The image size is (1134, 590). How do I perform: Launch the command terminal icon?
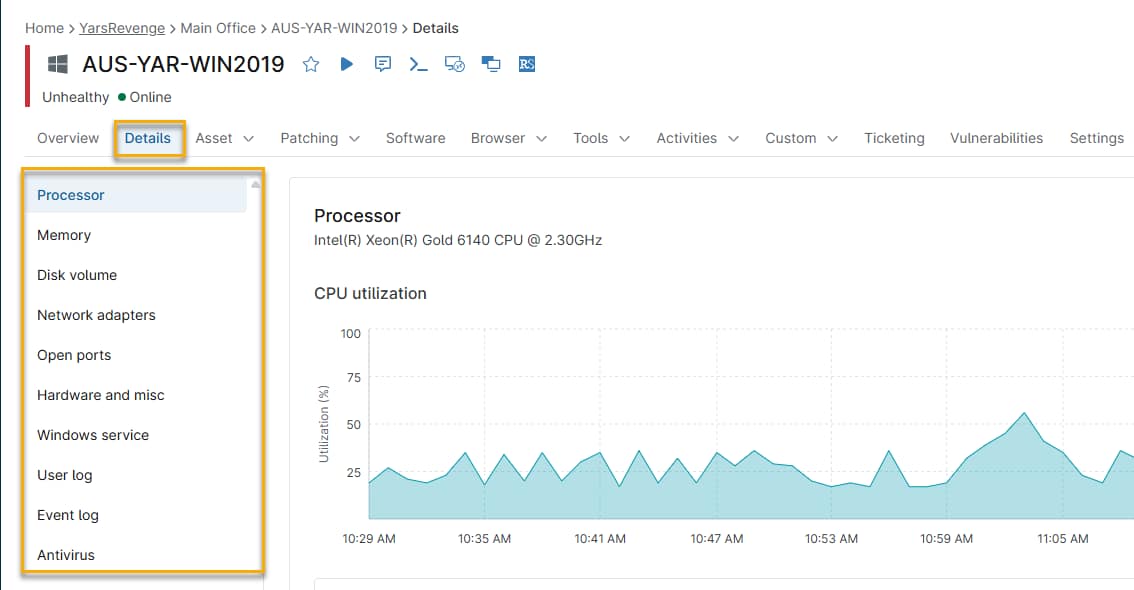click(418, 64)
